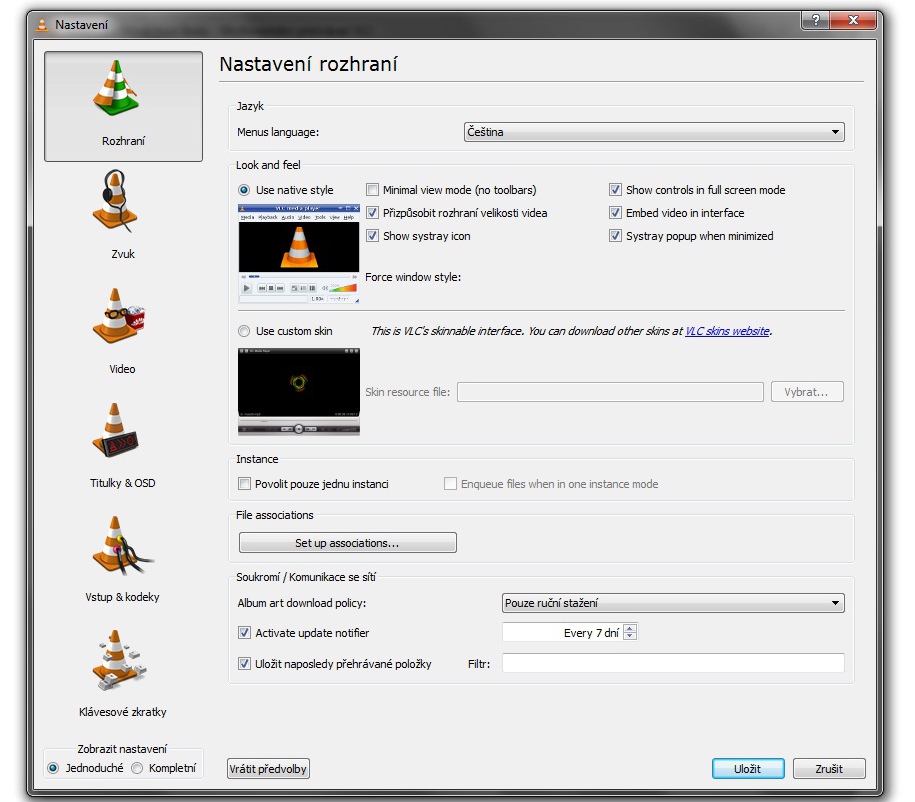Increase update interval days with up arrow
The image size is (915, 802).
(x=630, y=629)
